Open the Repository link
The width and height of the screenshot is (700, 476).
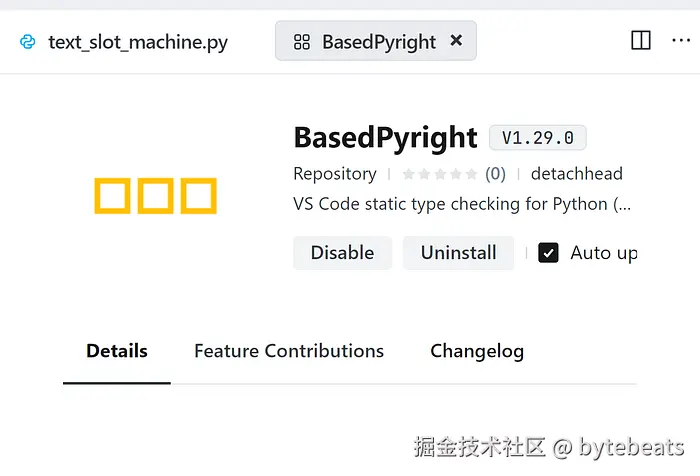(335, 174)
